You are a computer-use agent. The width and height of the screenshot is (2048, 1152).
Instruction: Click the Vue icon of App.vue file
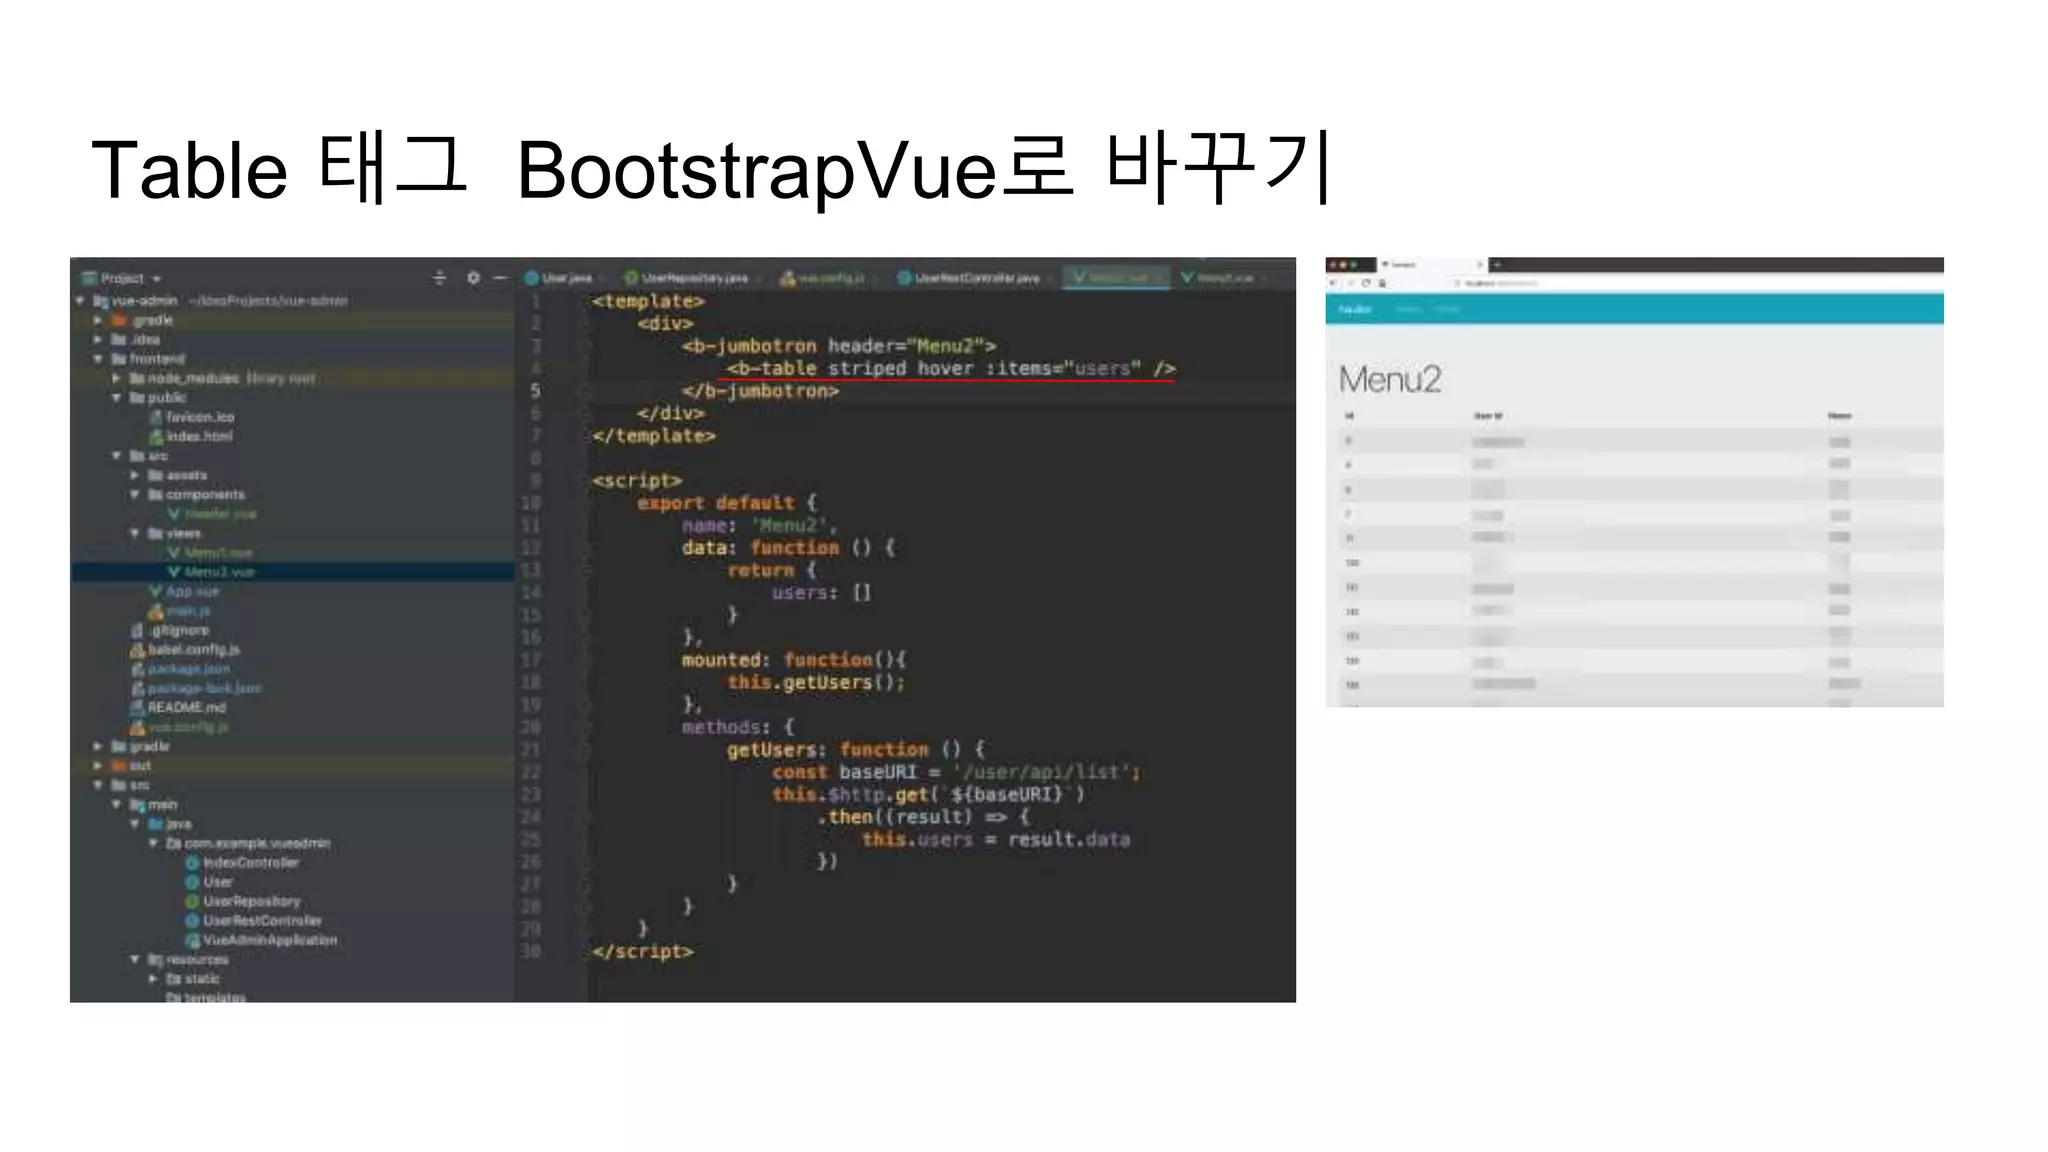[155, 591]
